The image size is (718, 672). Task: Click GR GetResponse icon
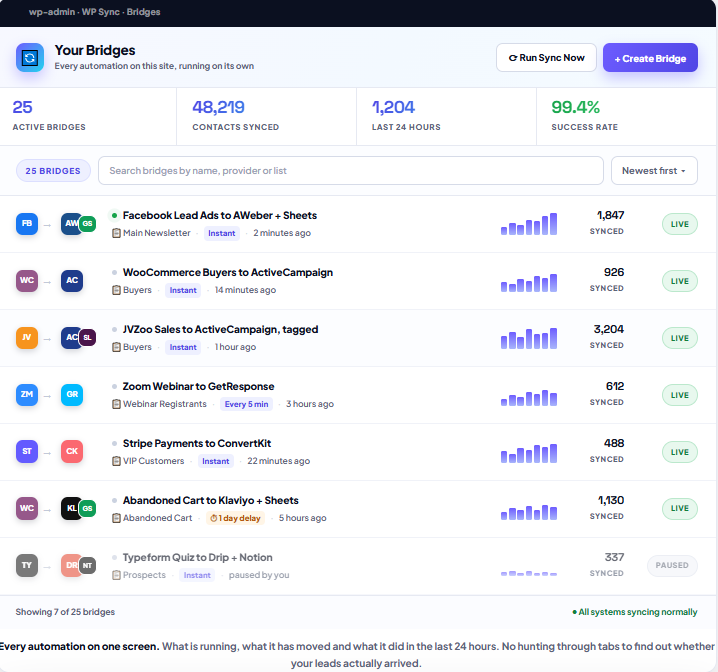click(x=72, y=395)
